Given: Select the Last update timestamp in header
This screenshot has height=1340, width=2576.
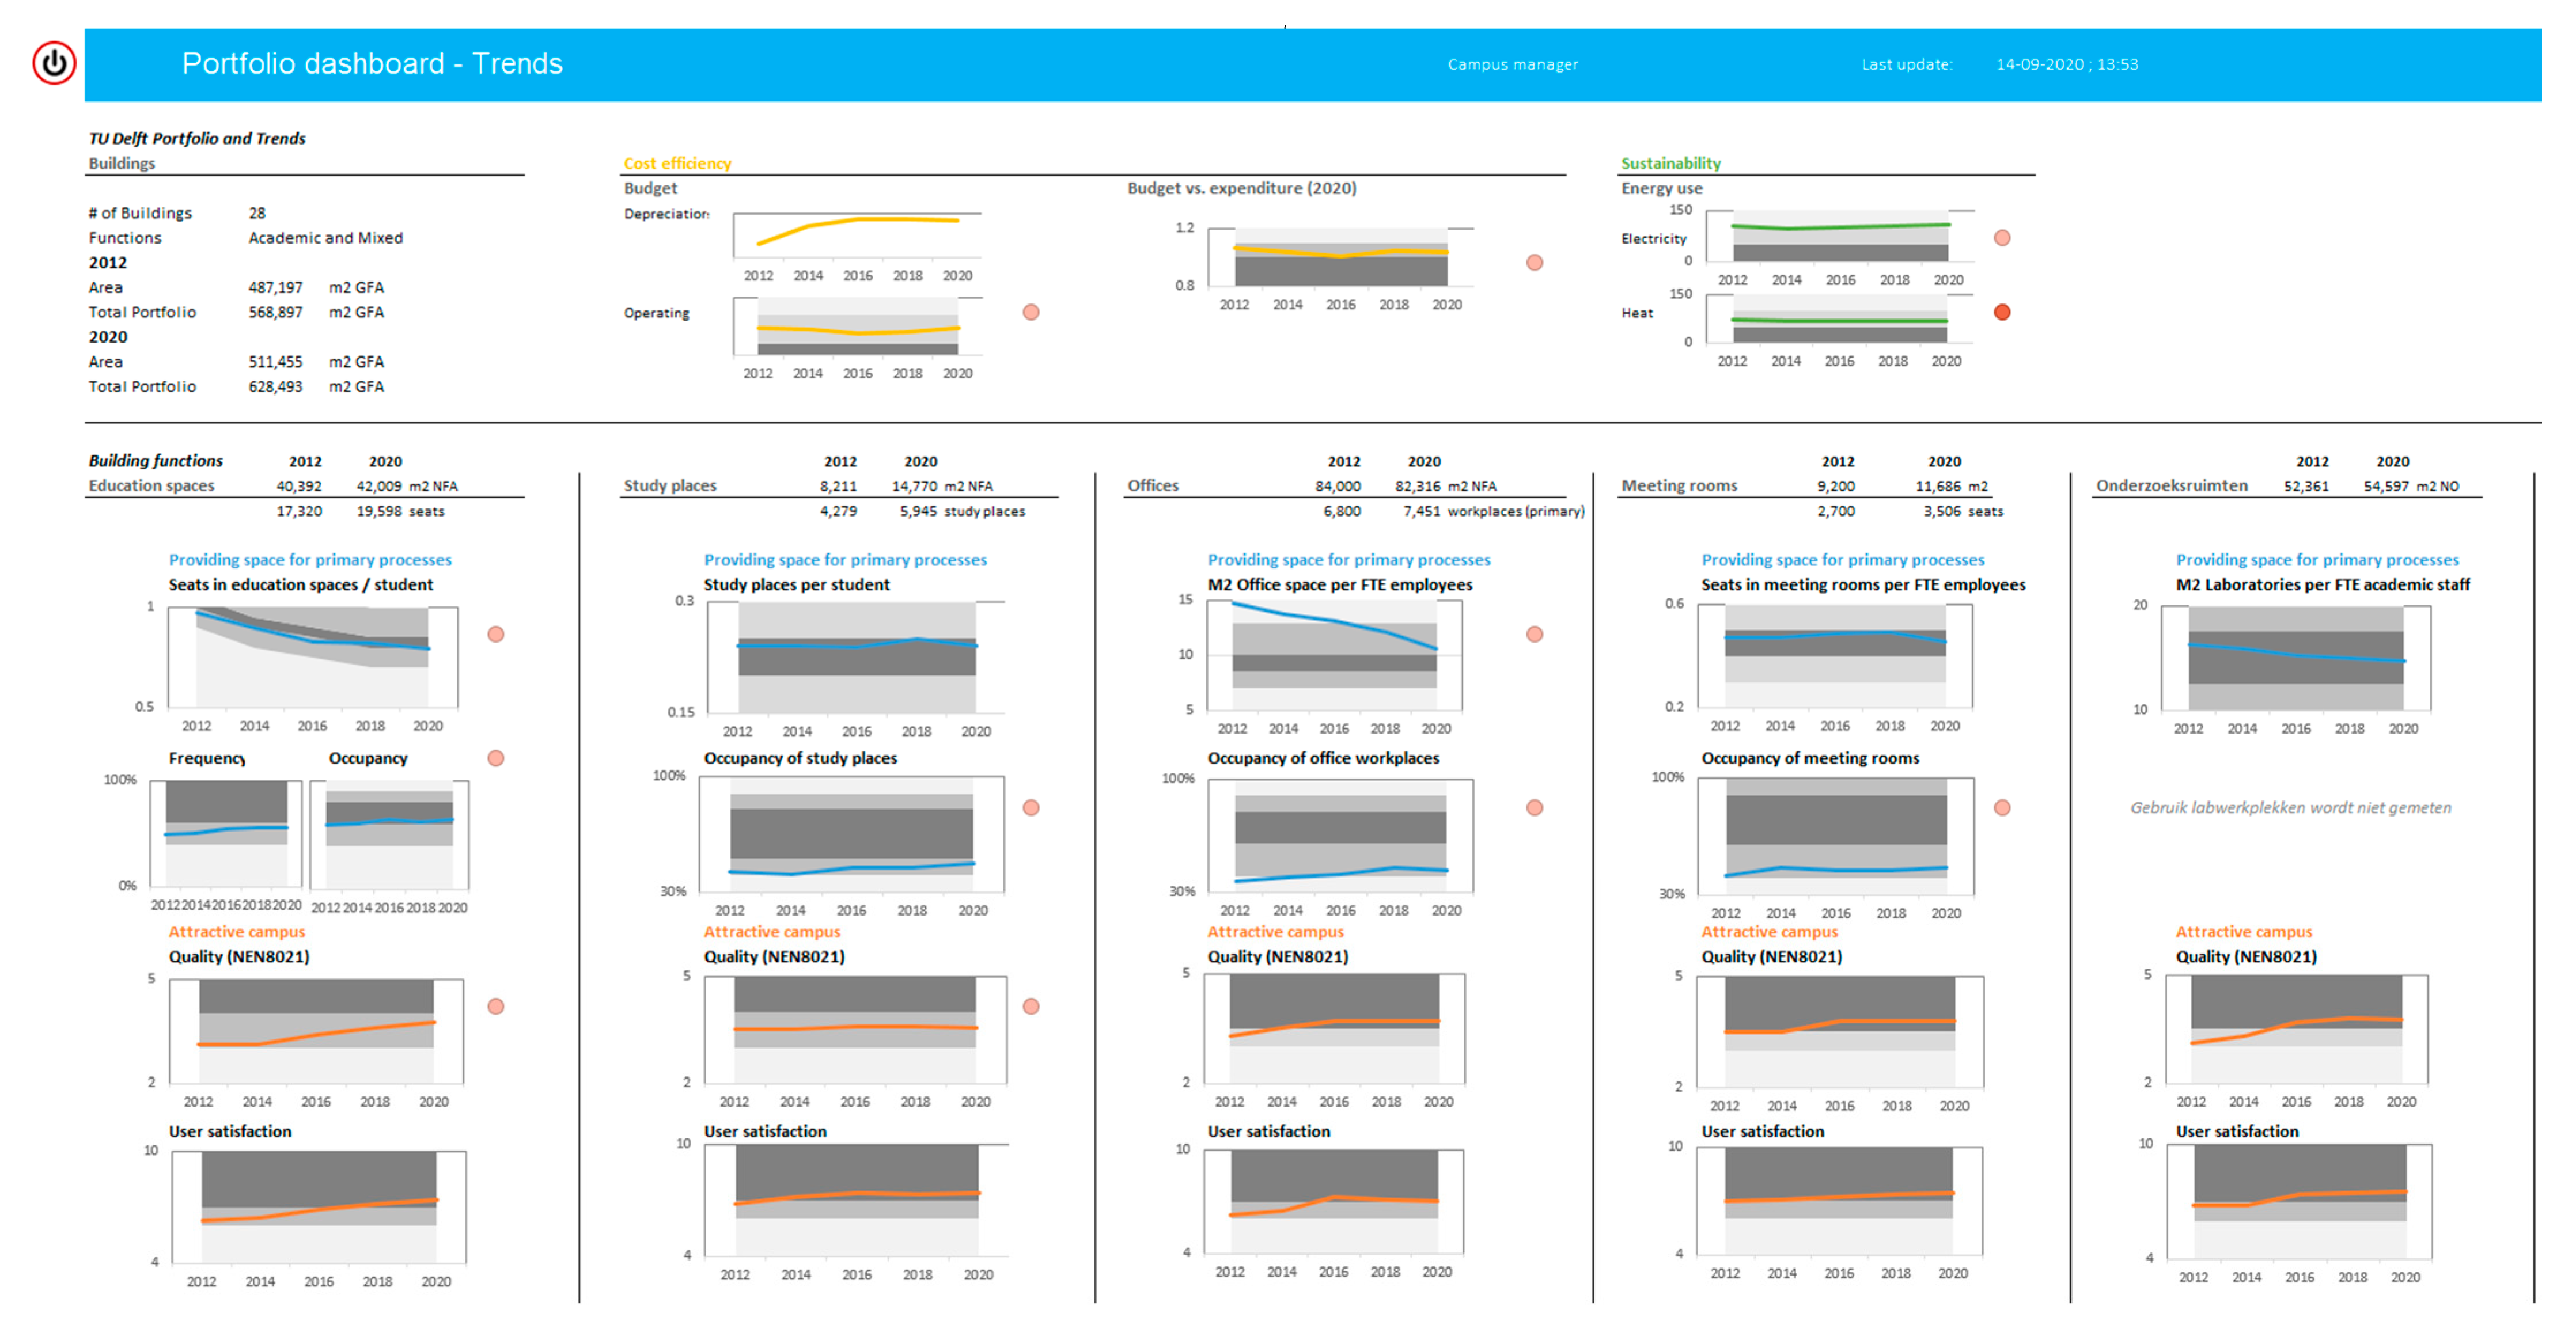Looking at the screenshot, I should pyautogui.click(x=2067, y=64).
